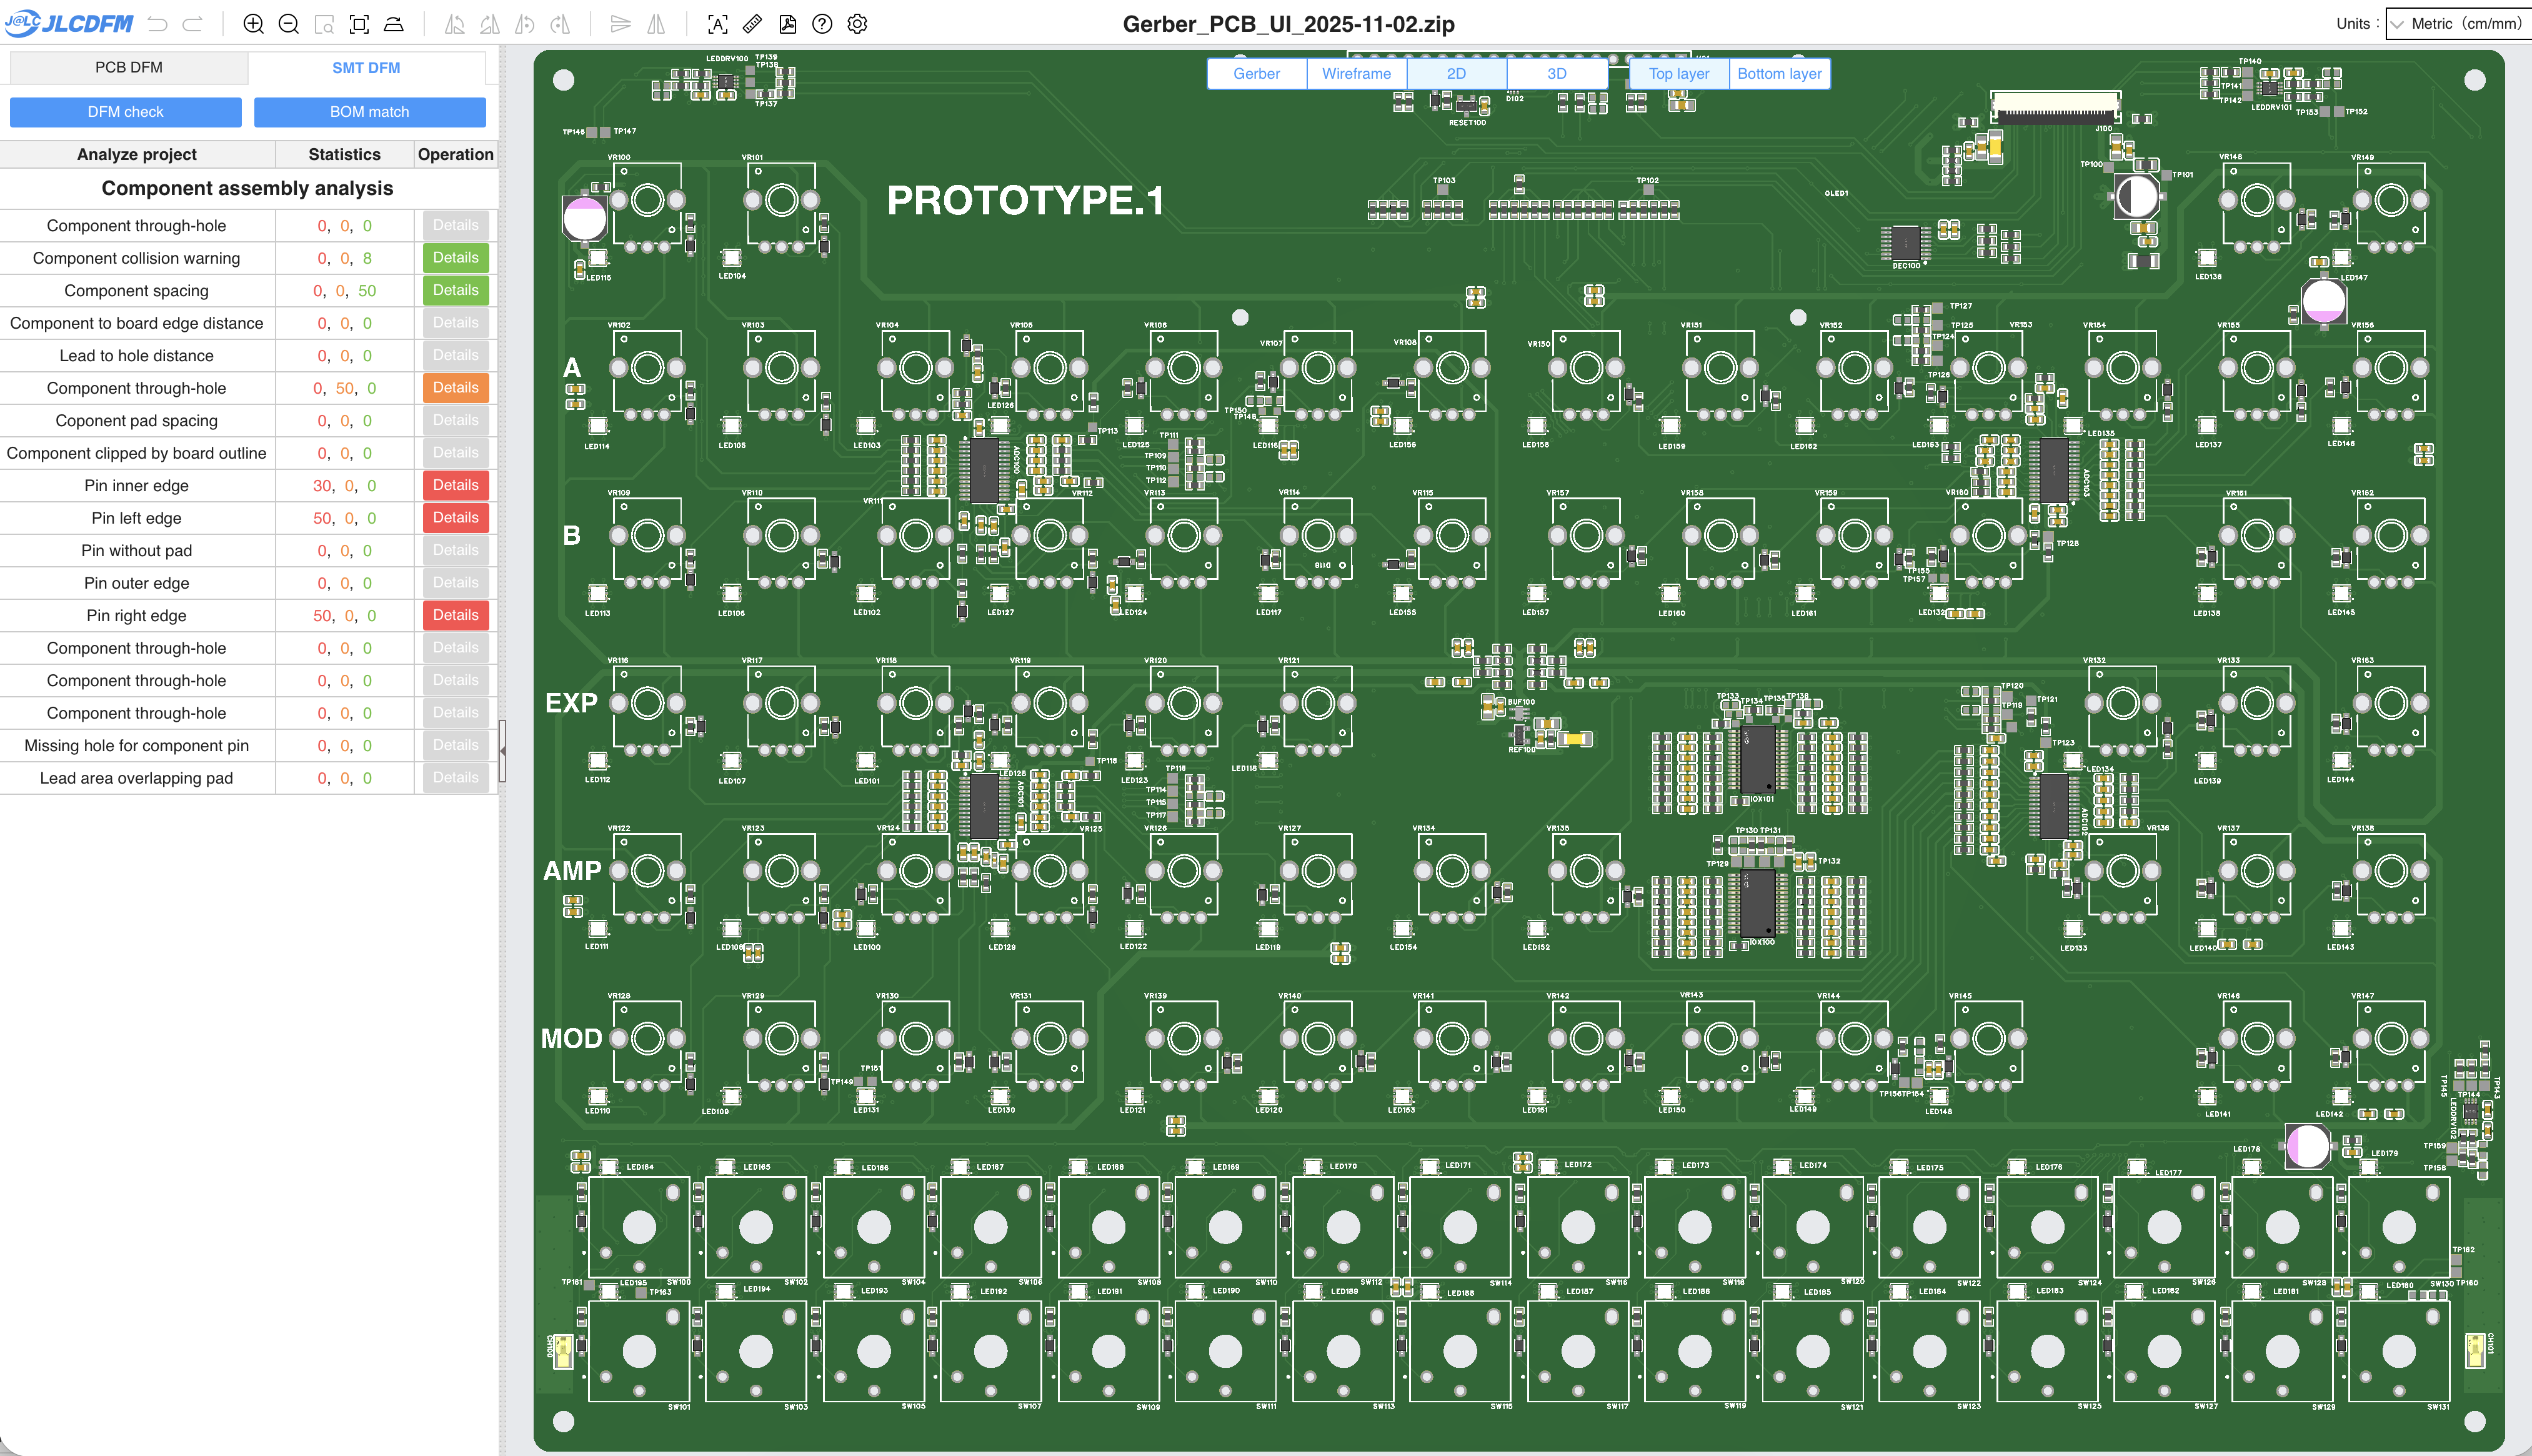Click the flip board view icon
Screen dimensions: 2532x1456
click(x=394, y=24)
